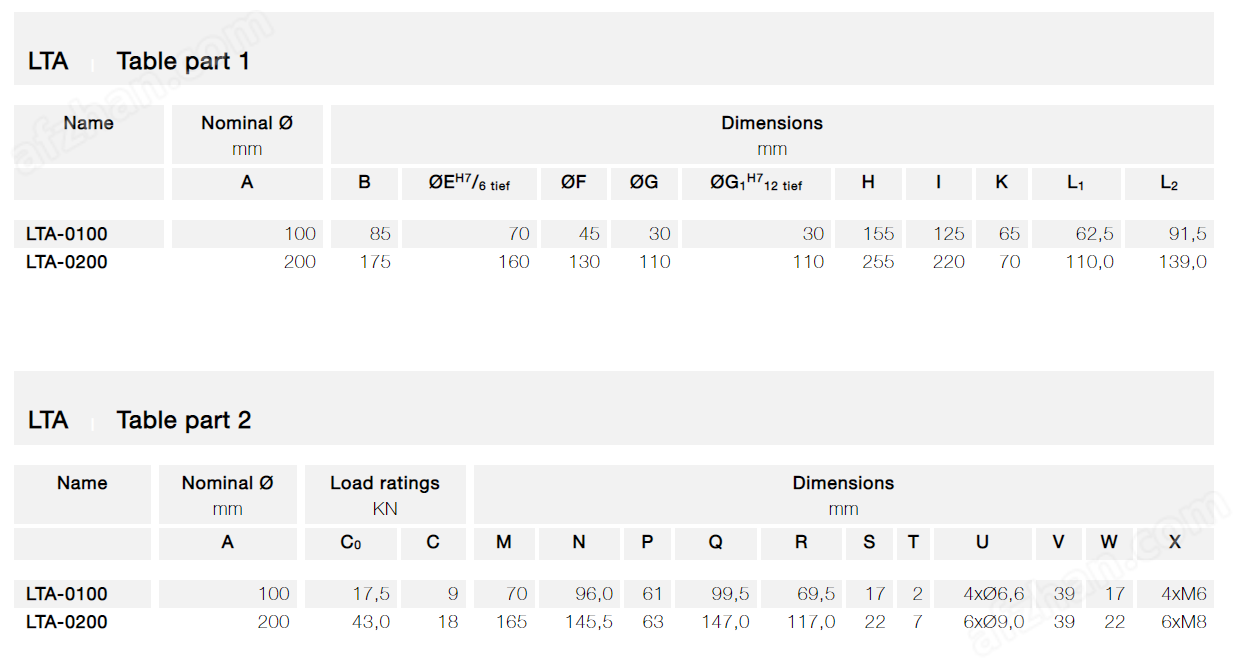Select LTA-0200 row name in Table part 1
The height and width of the screenshot is (668, 1243).
click(67, 262)
